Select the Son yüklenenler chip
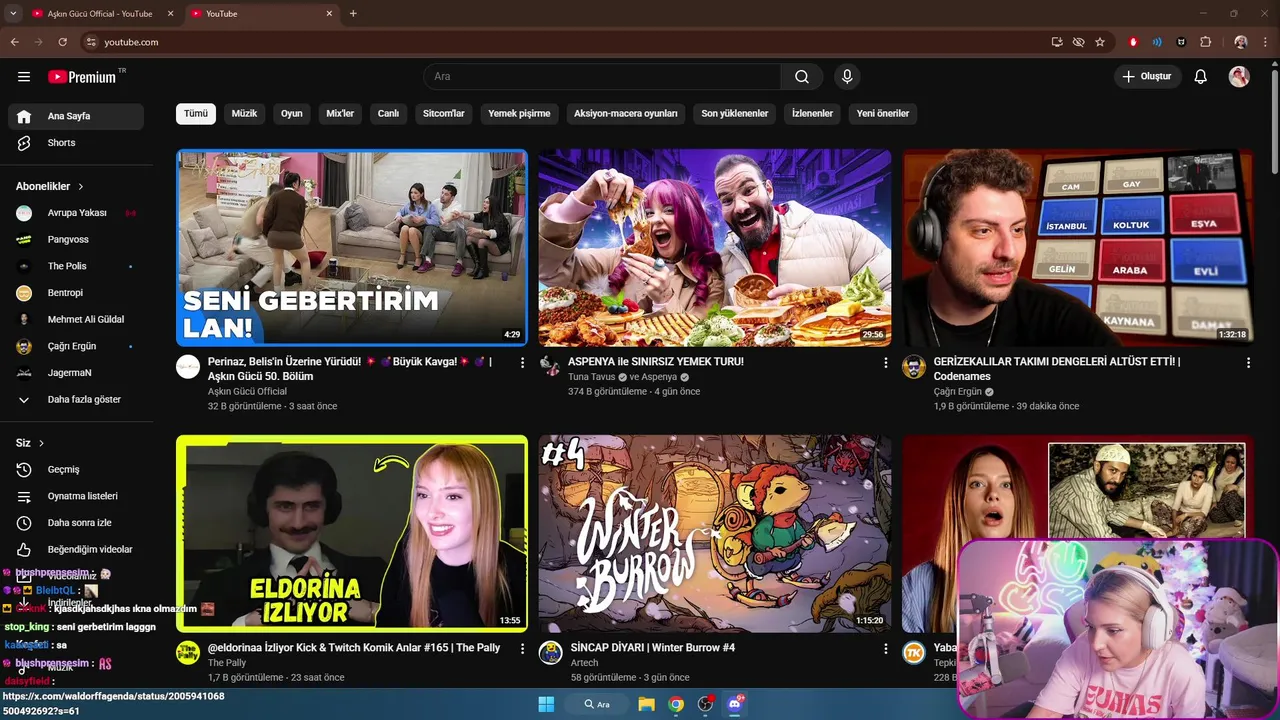 (x=735, y=113)
